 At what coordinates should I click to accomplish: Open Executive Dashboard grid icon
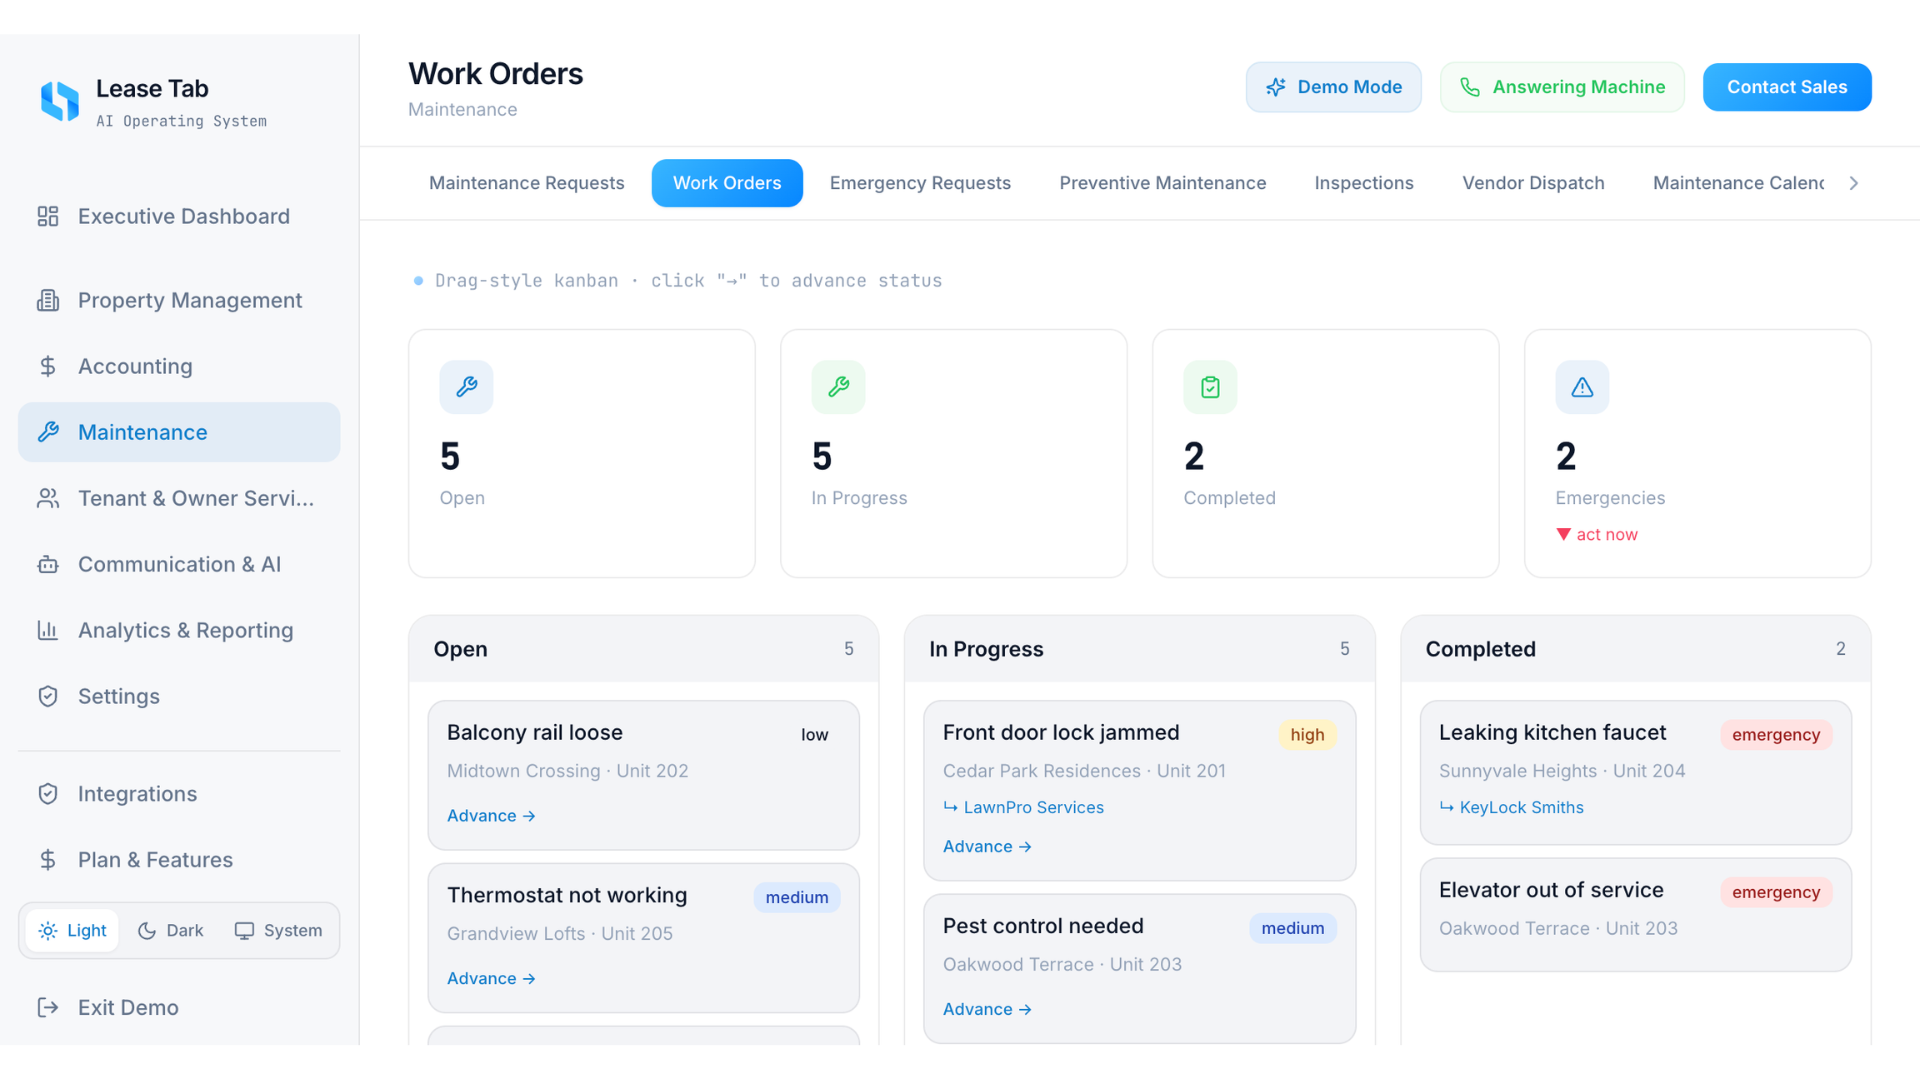tap(48, 216)
